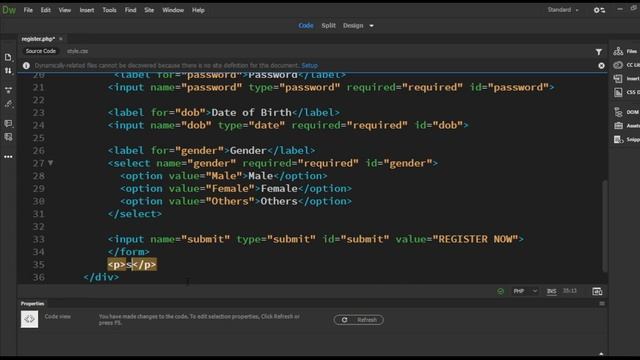Viewport: 640px width, 360px height.
Task: Click the File Management arrows icon
Action: click(8, 71)
